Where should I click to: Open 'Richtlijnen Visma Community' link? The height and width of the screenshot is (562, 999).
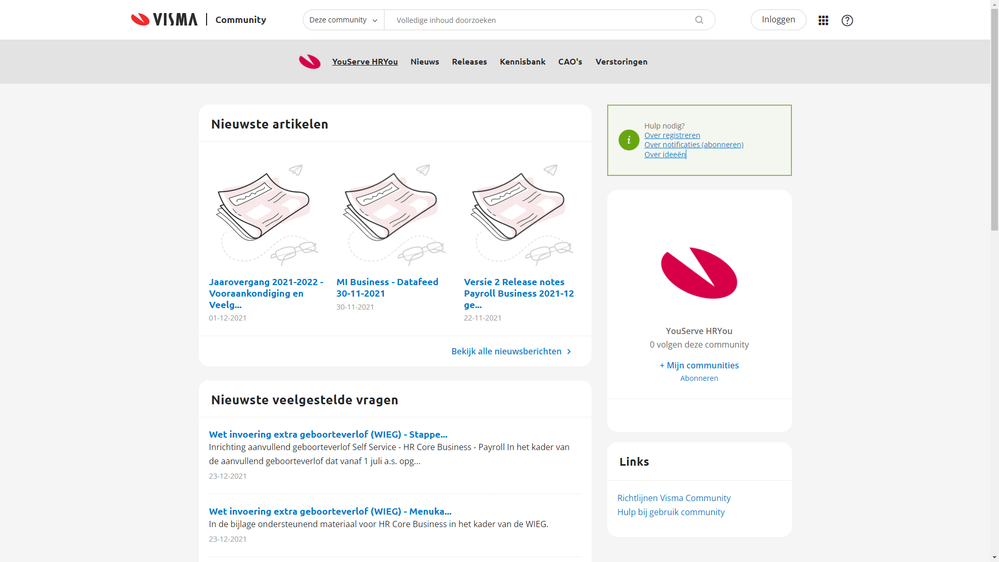coord(674,498)
